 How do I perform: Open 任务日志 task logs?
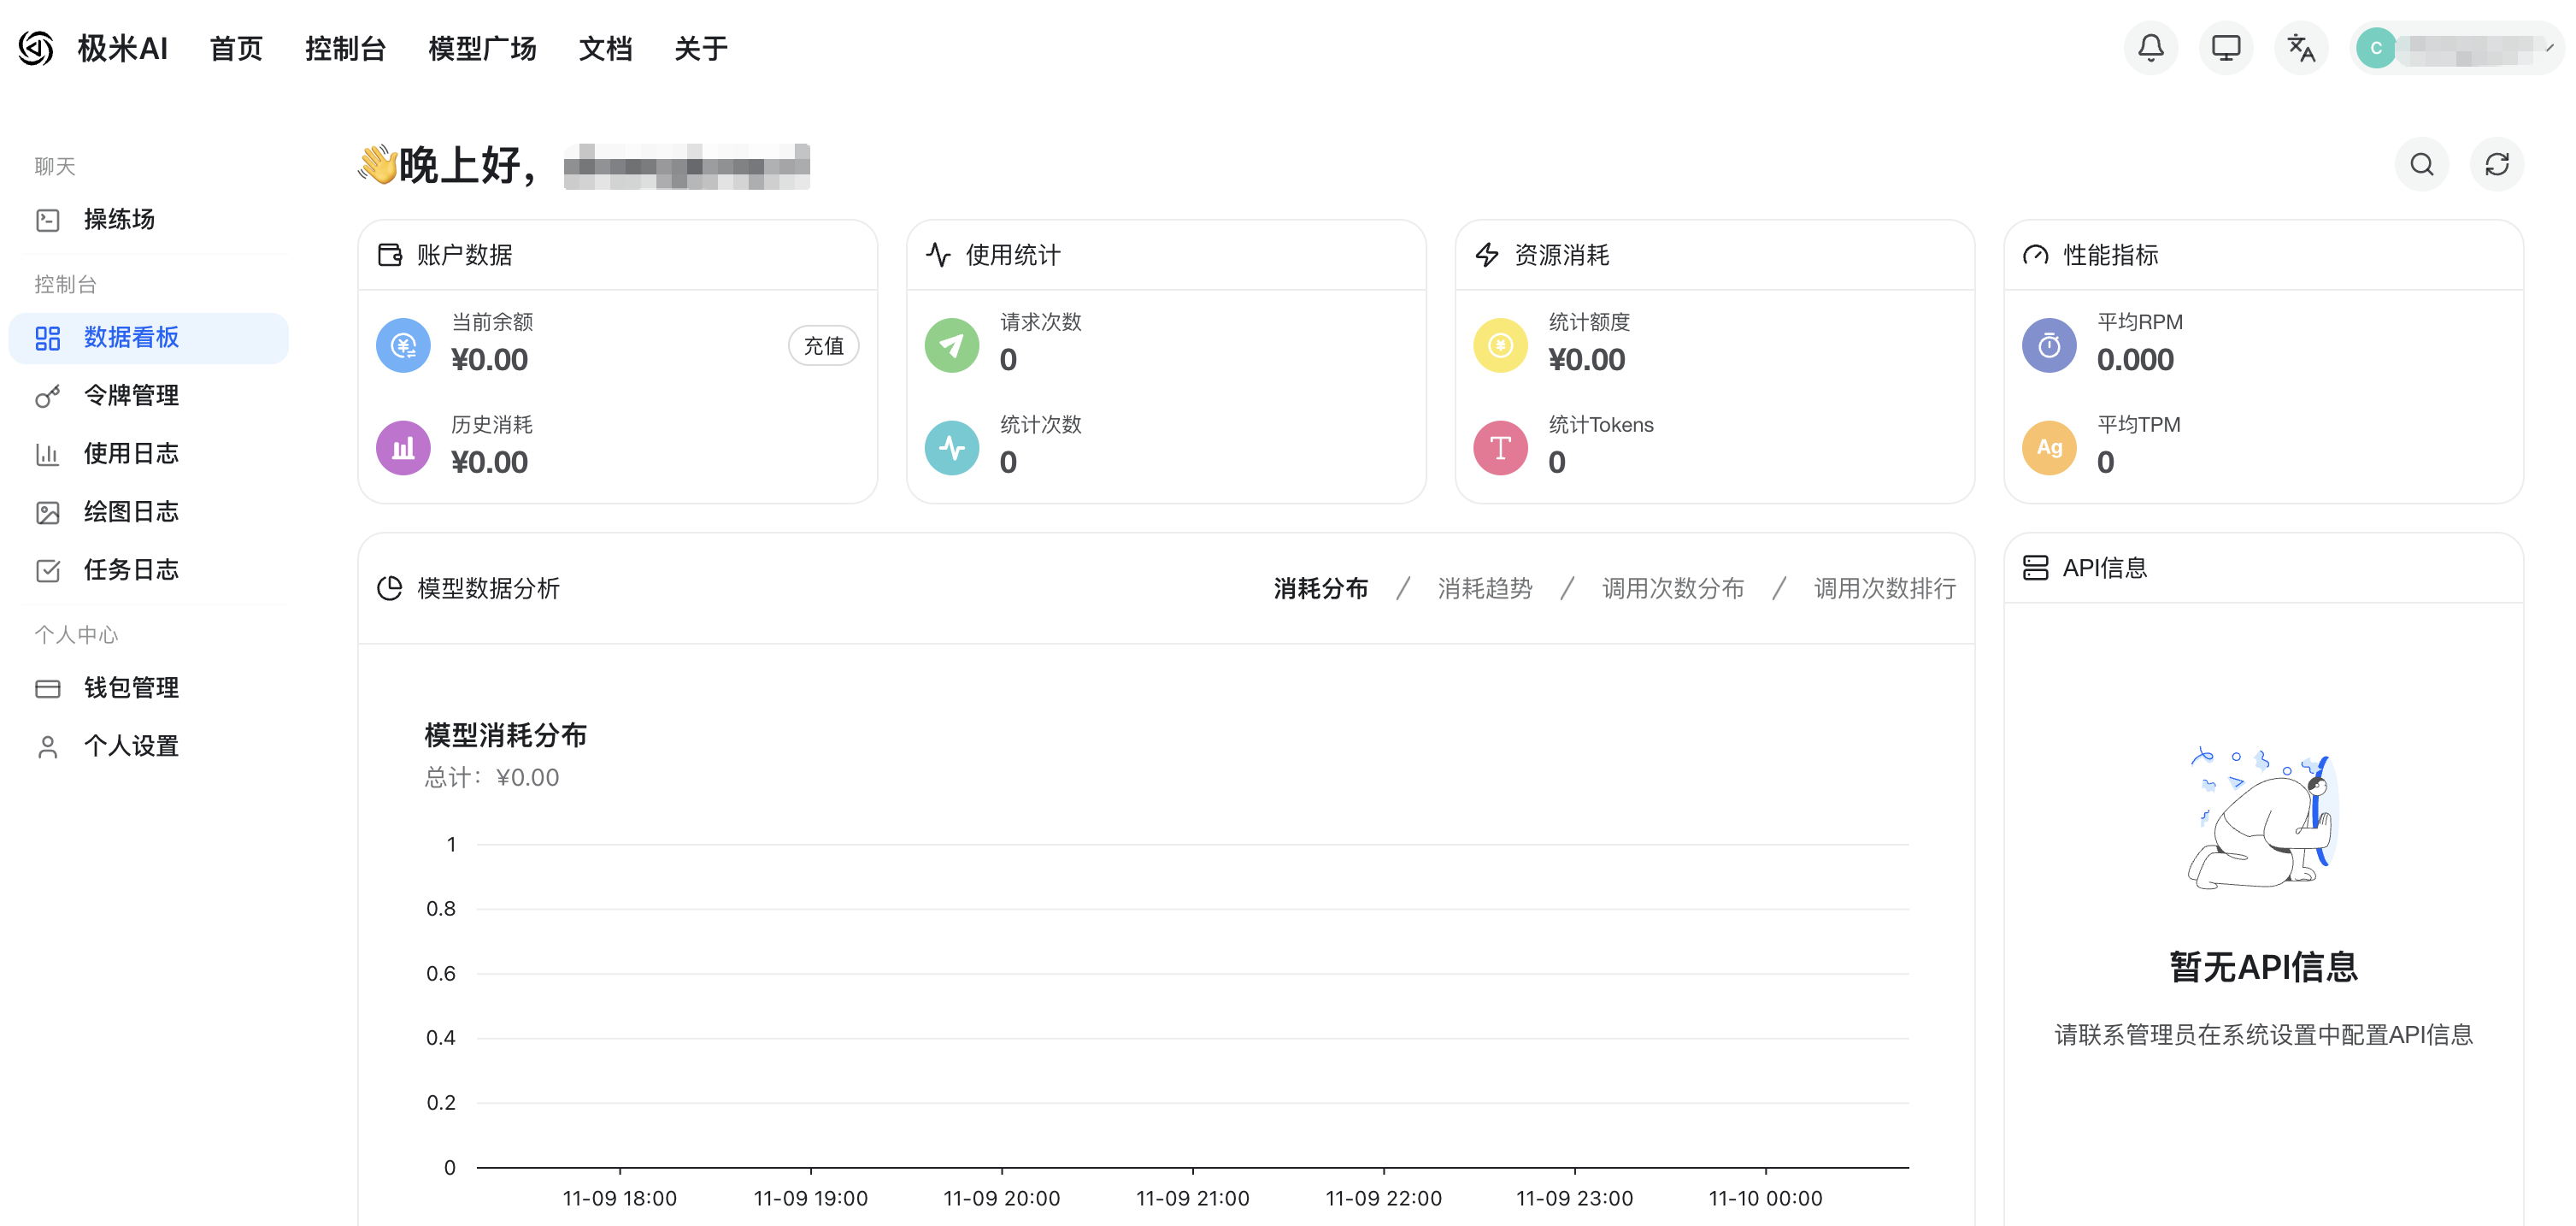pos(131,570)
